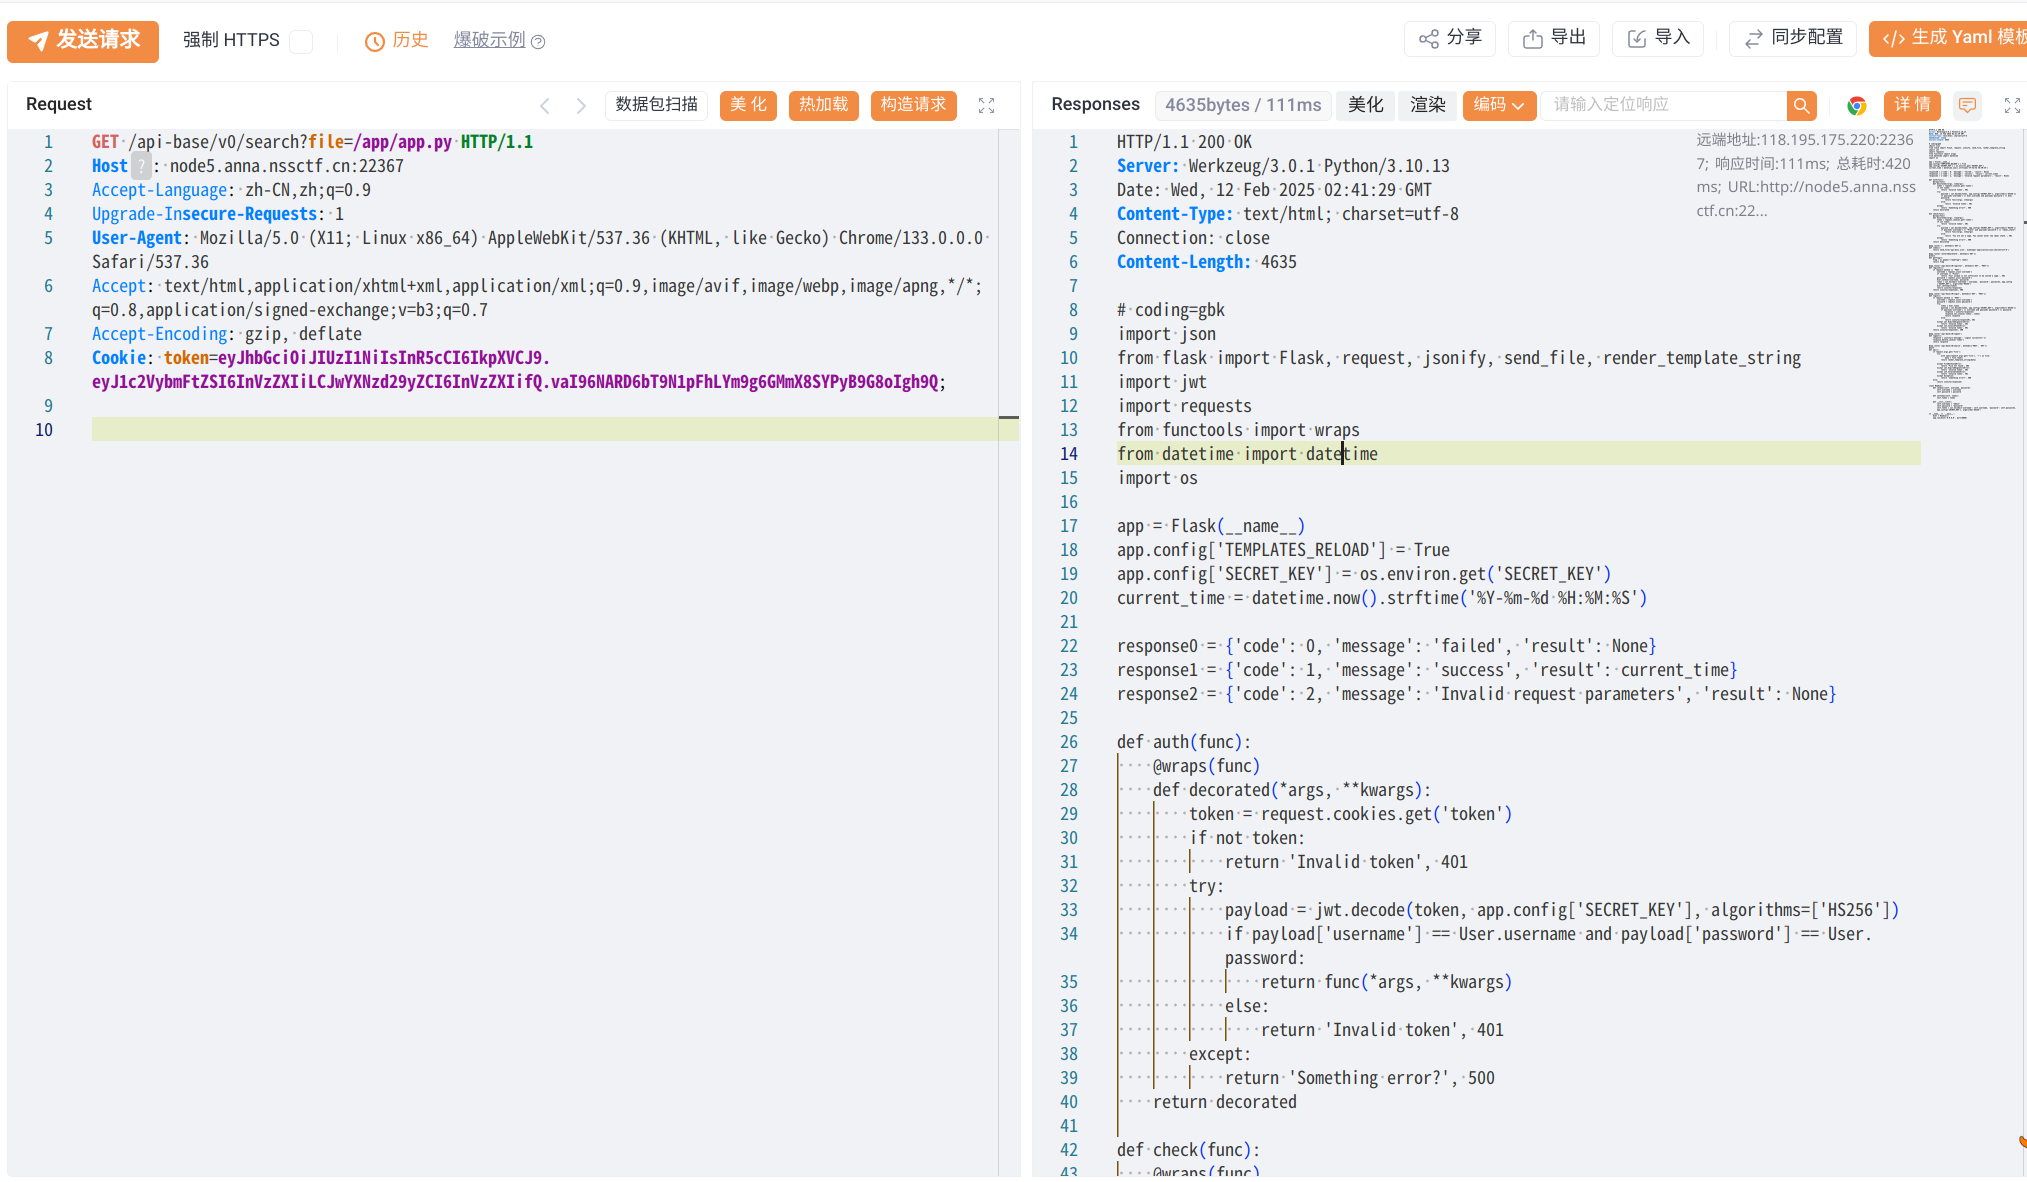Toggle the Force HTTPS checkbox

click(x=301, y=41)
